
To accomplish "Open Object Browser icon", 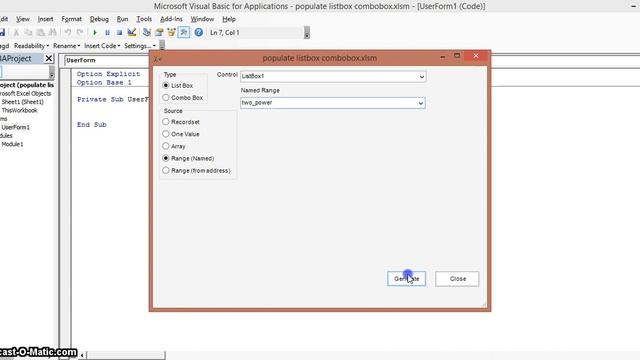I will point(171,32).
